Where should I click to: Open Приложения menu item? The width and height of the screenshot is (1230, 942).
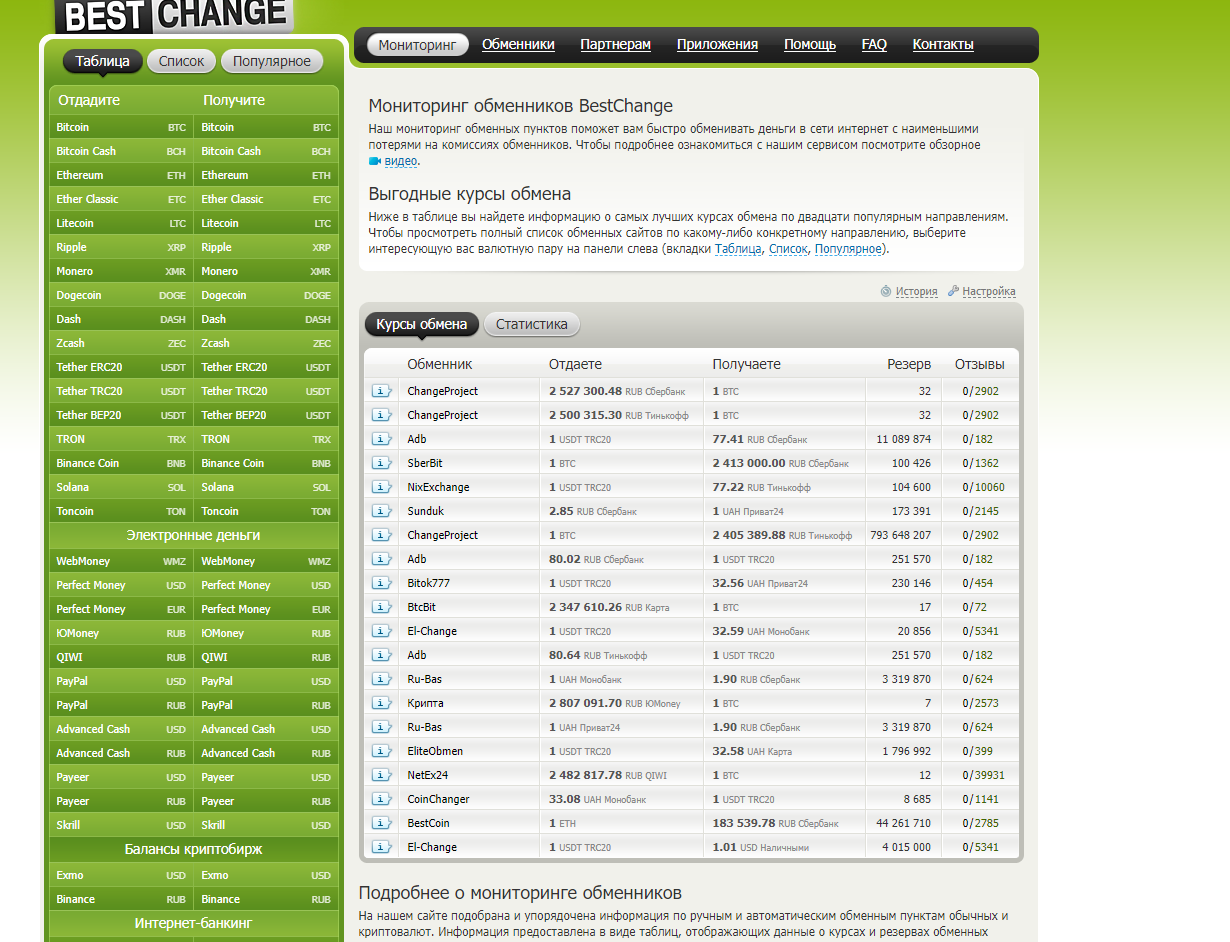pyautogui.click(x=717, y=44)
